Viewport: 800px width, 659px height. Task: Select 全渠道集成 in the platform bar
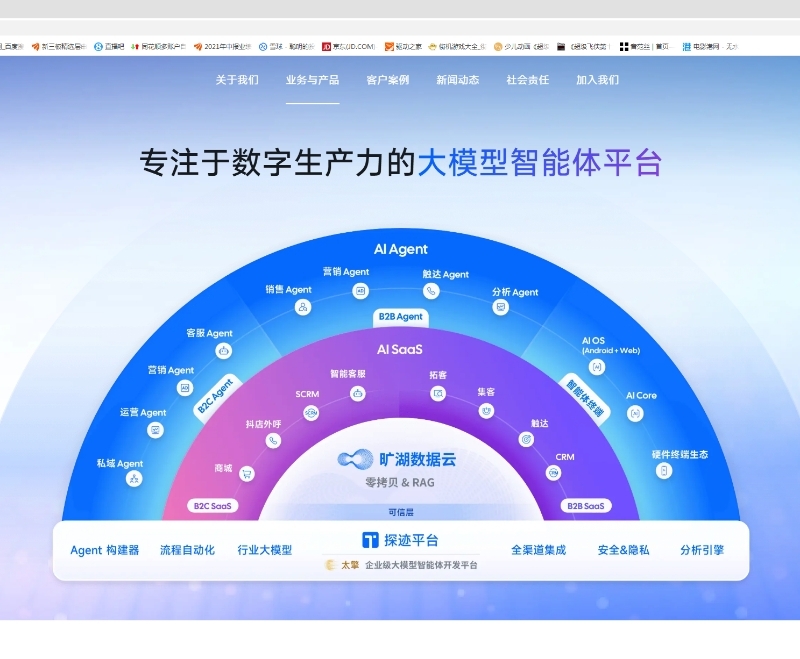tap(539, 550)
